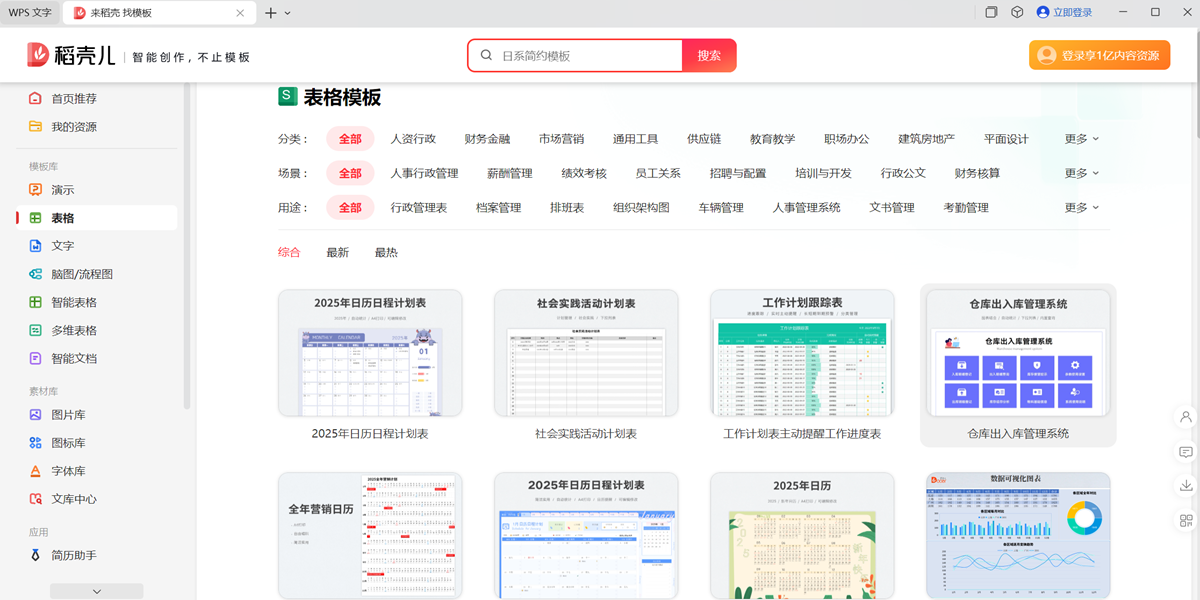Open the 演示 presentation templates icon

tap(35, 190)
